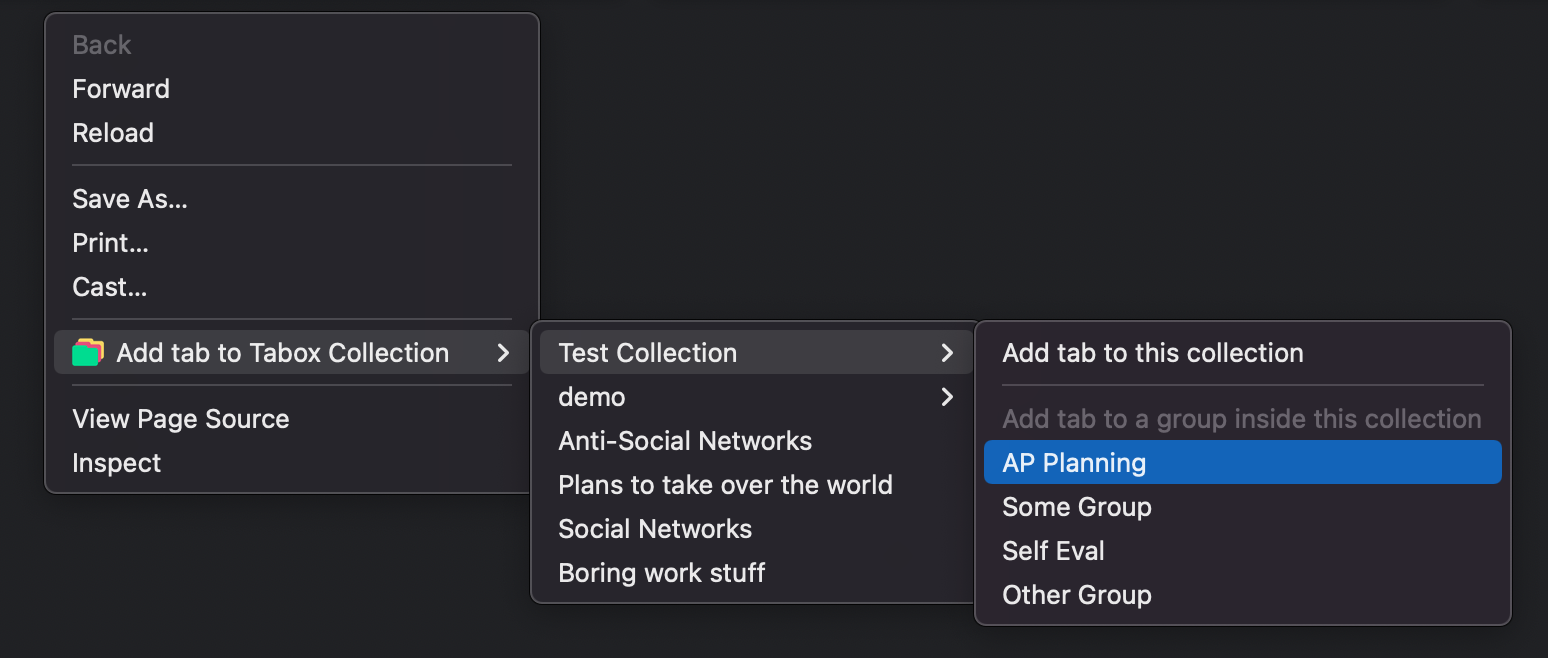Open the Print dialog
Image resolution: width=1548 pixels, height=658 pixels.
pyautogui.click(x=110, y=242)
